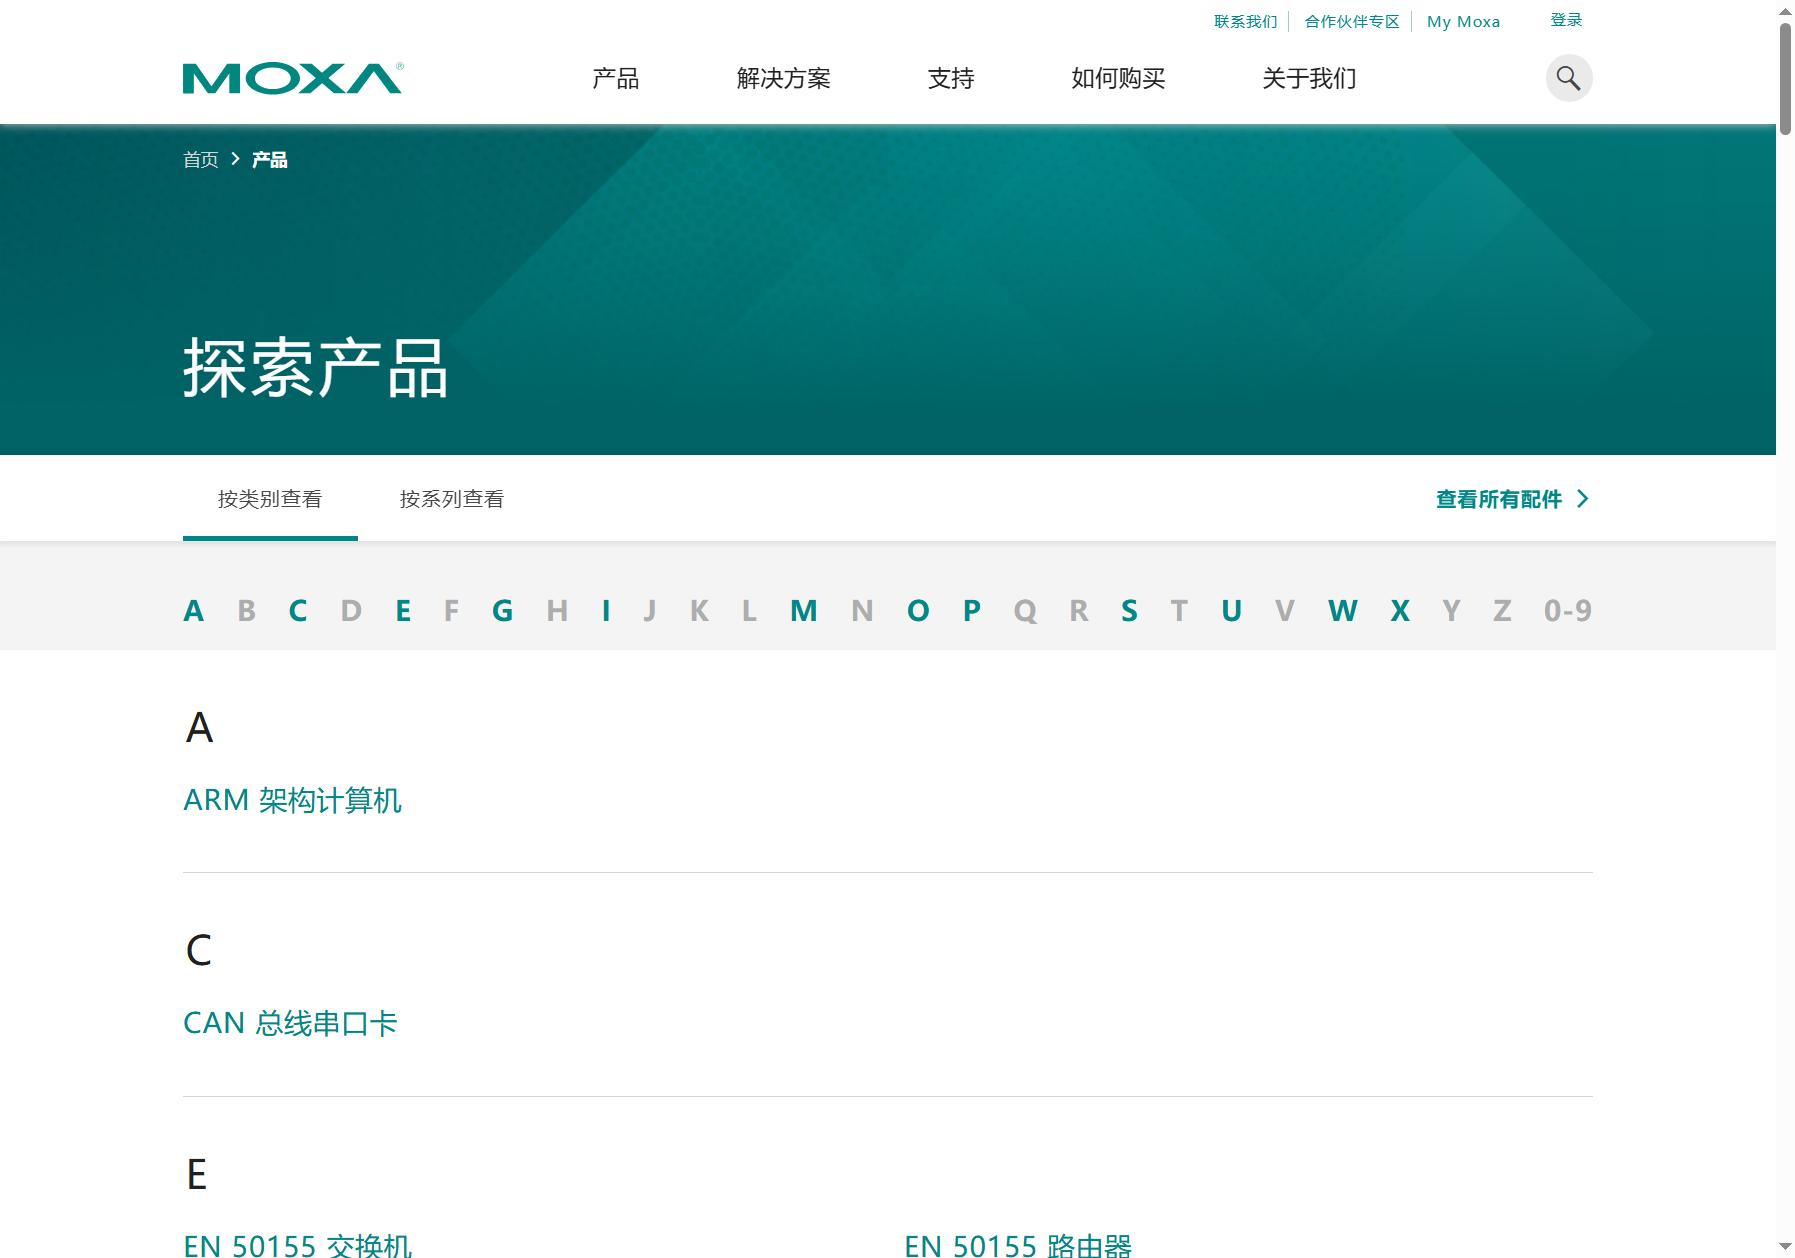
Task: Open 查看所有配件 link
Action: pos(1498,499)
